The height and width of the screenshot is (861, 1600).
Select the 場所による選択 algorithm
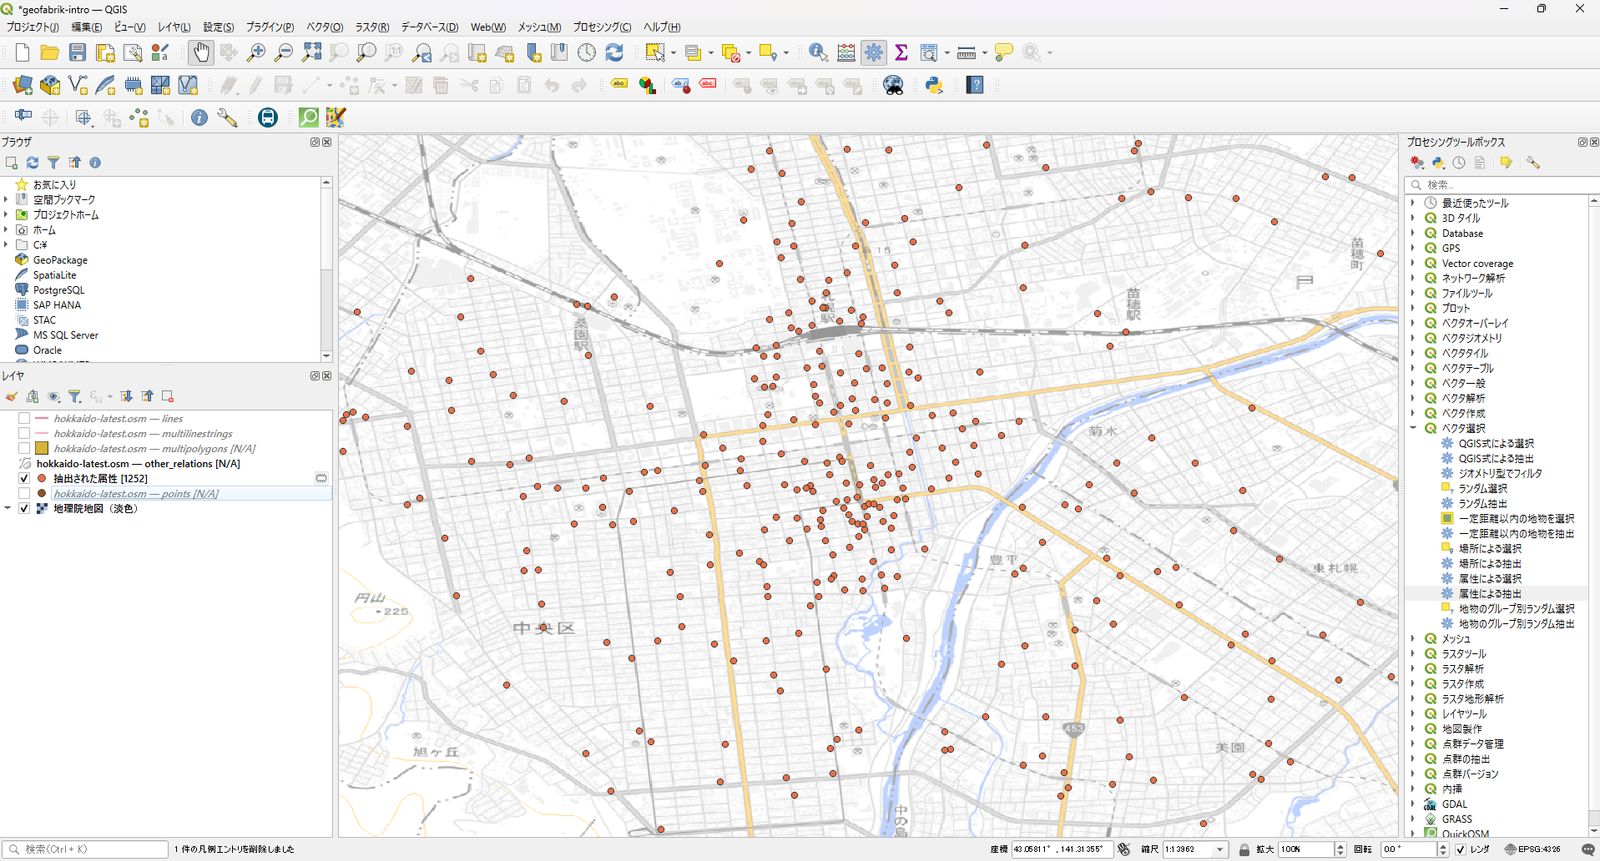tap(1489, 549)
